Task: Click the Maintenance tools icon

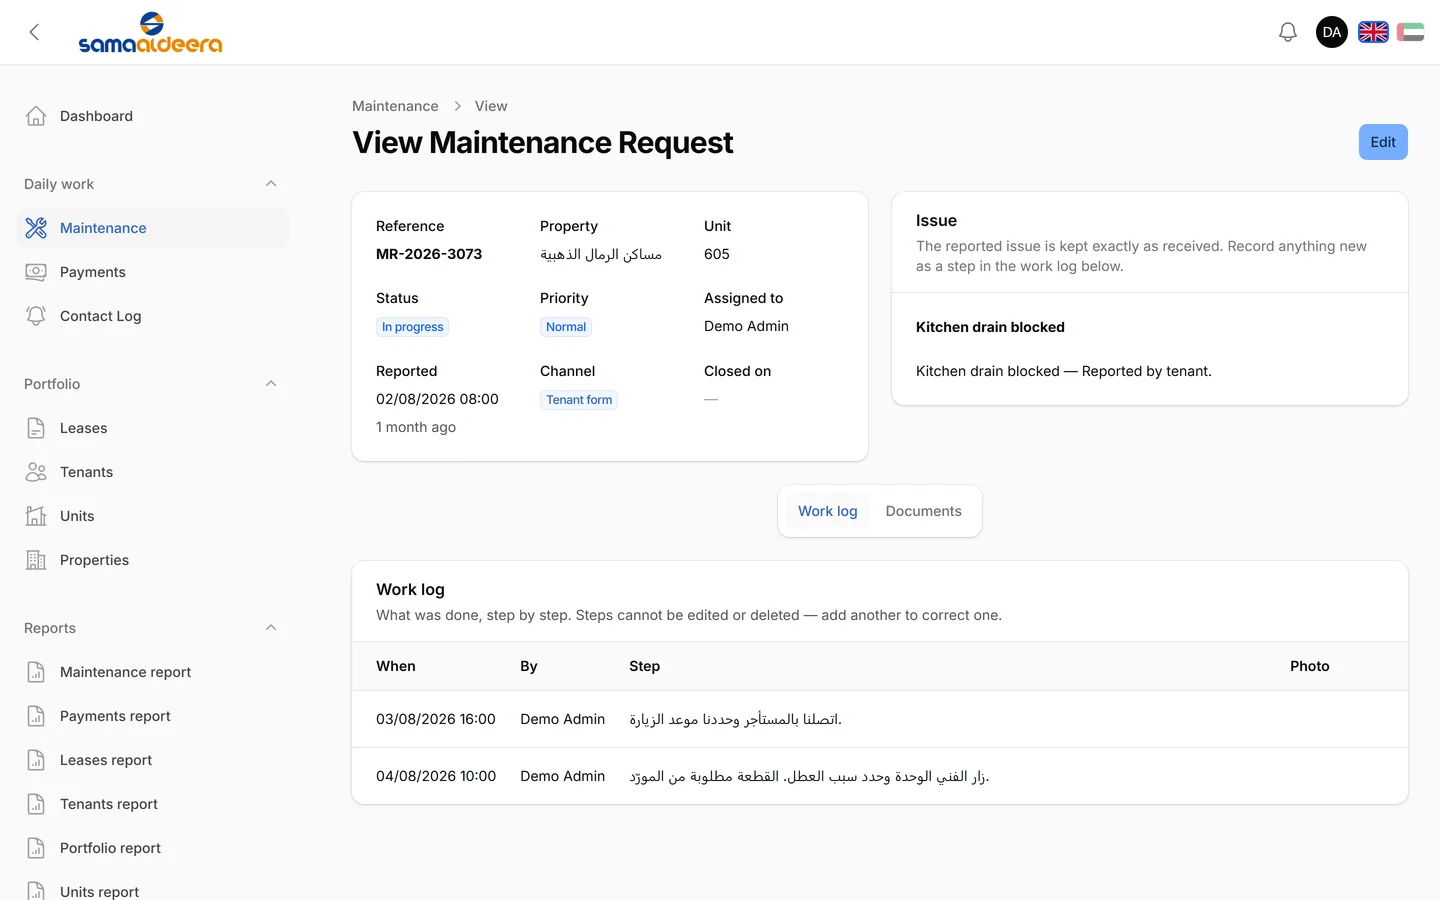Action: pos(36,228)
